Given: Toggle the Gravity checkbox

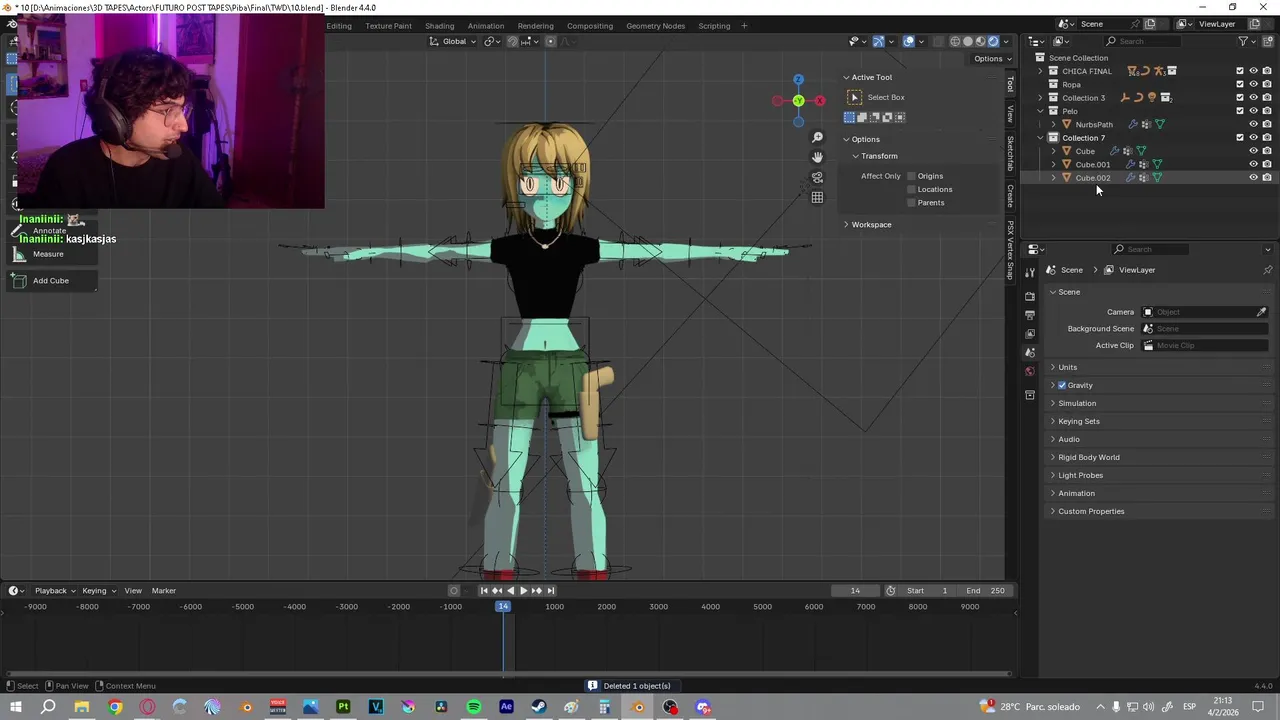Looking at the screenshot, I should point(1062,385).
